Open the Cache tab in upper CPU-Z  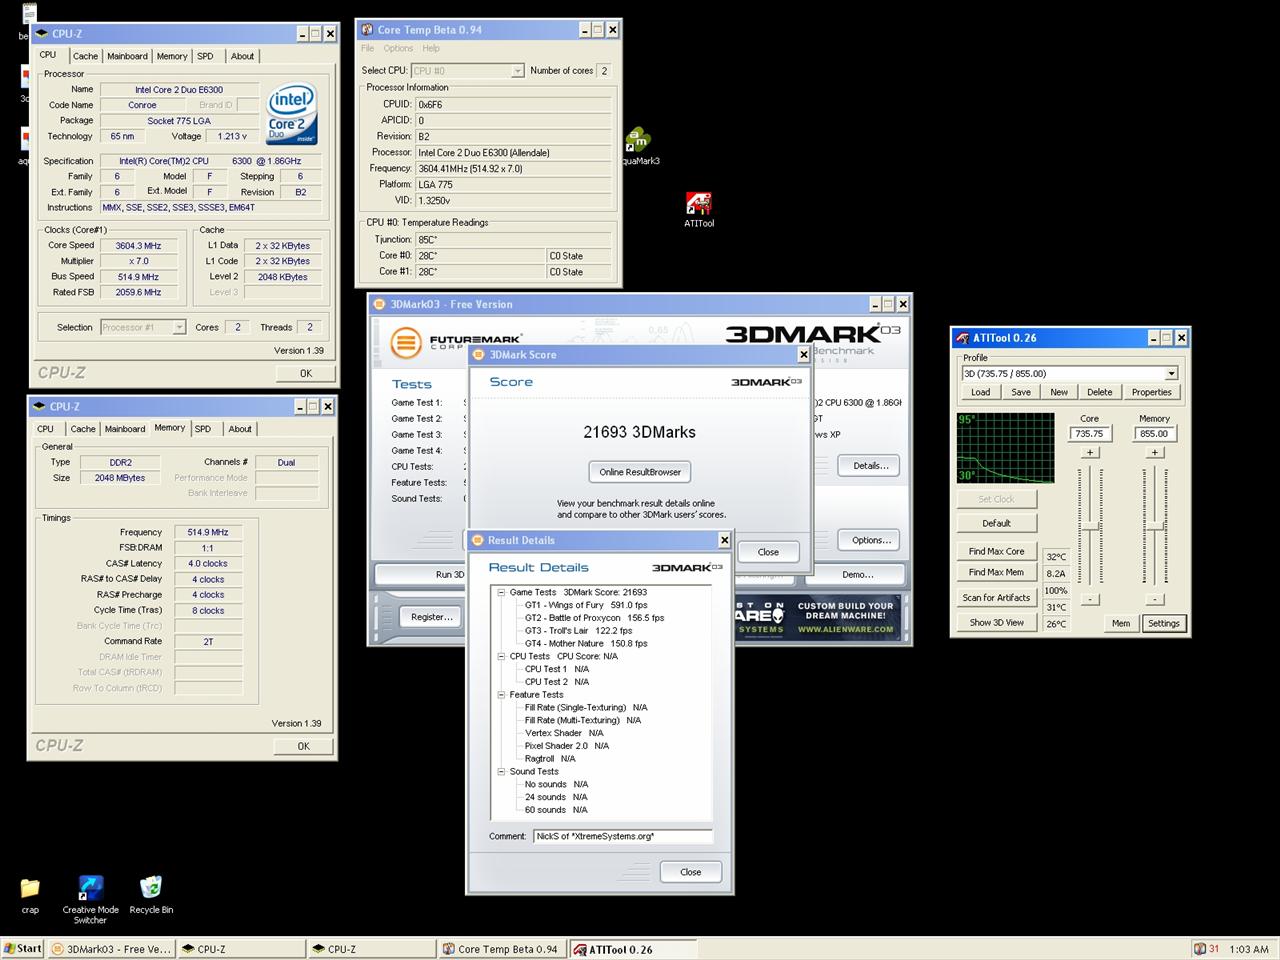85,56
